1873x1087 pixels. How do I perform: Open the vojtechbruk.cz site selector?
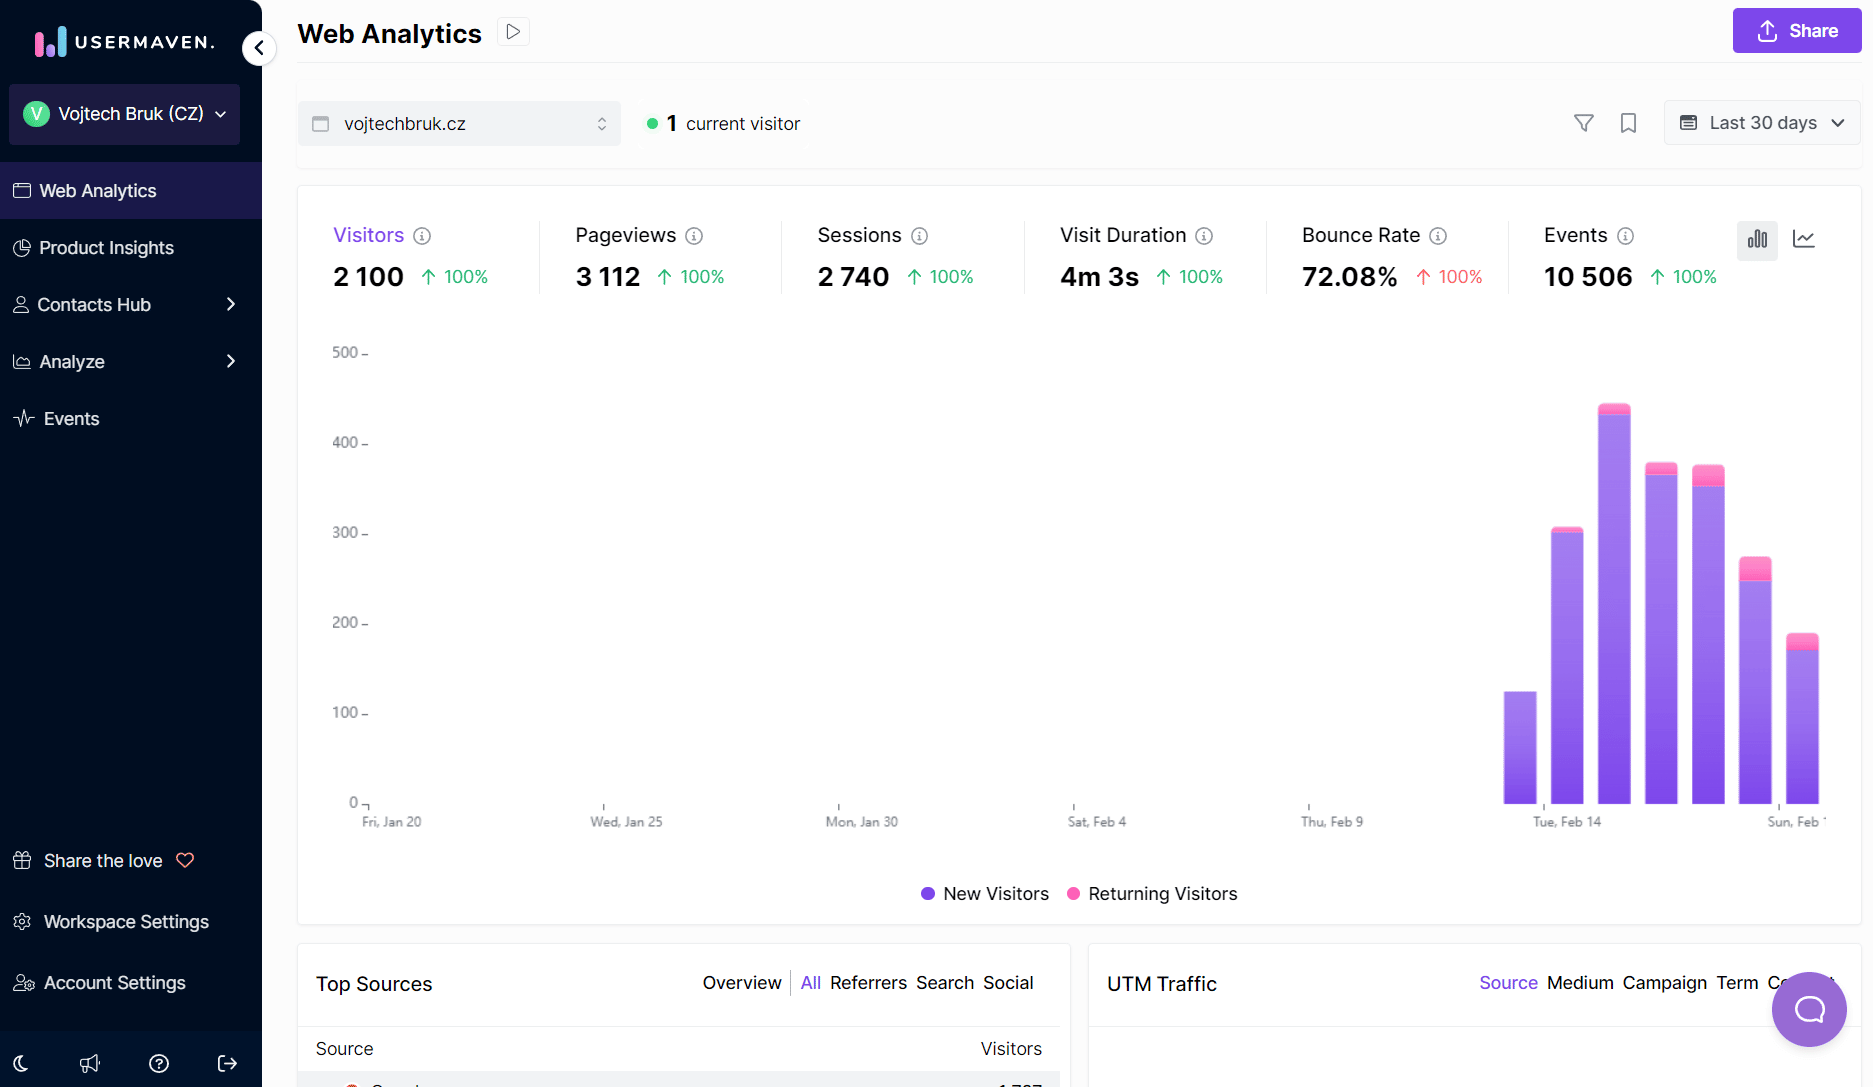459,124
